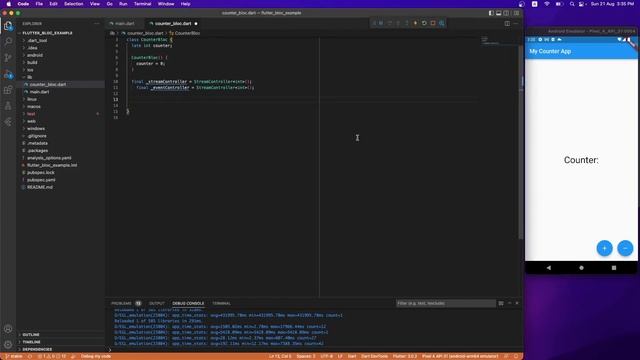Click the debug Restart icon
The height and width of the screenshot is (360, 640).
(424, 23)
